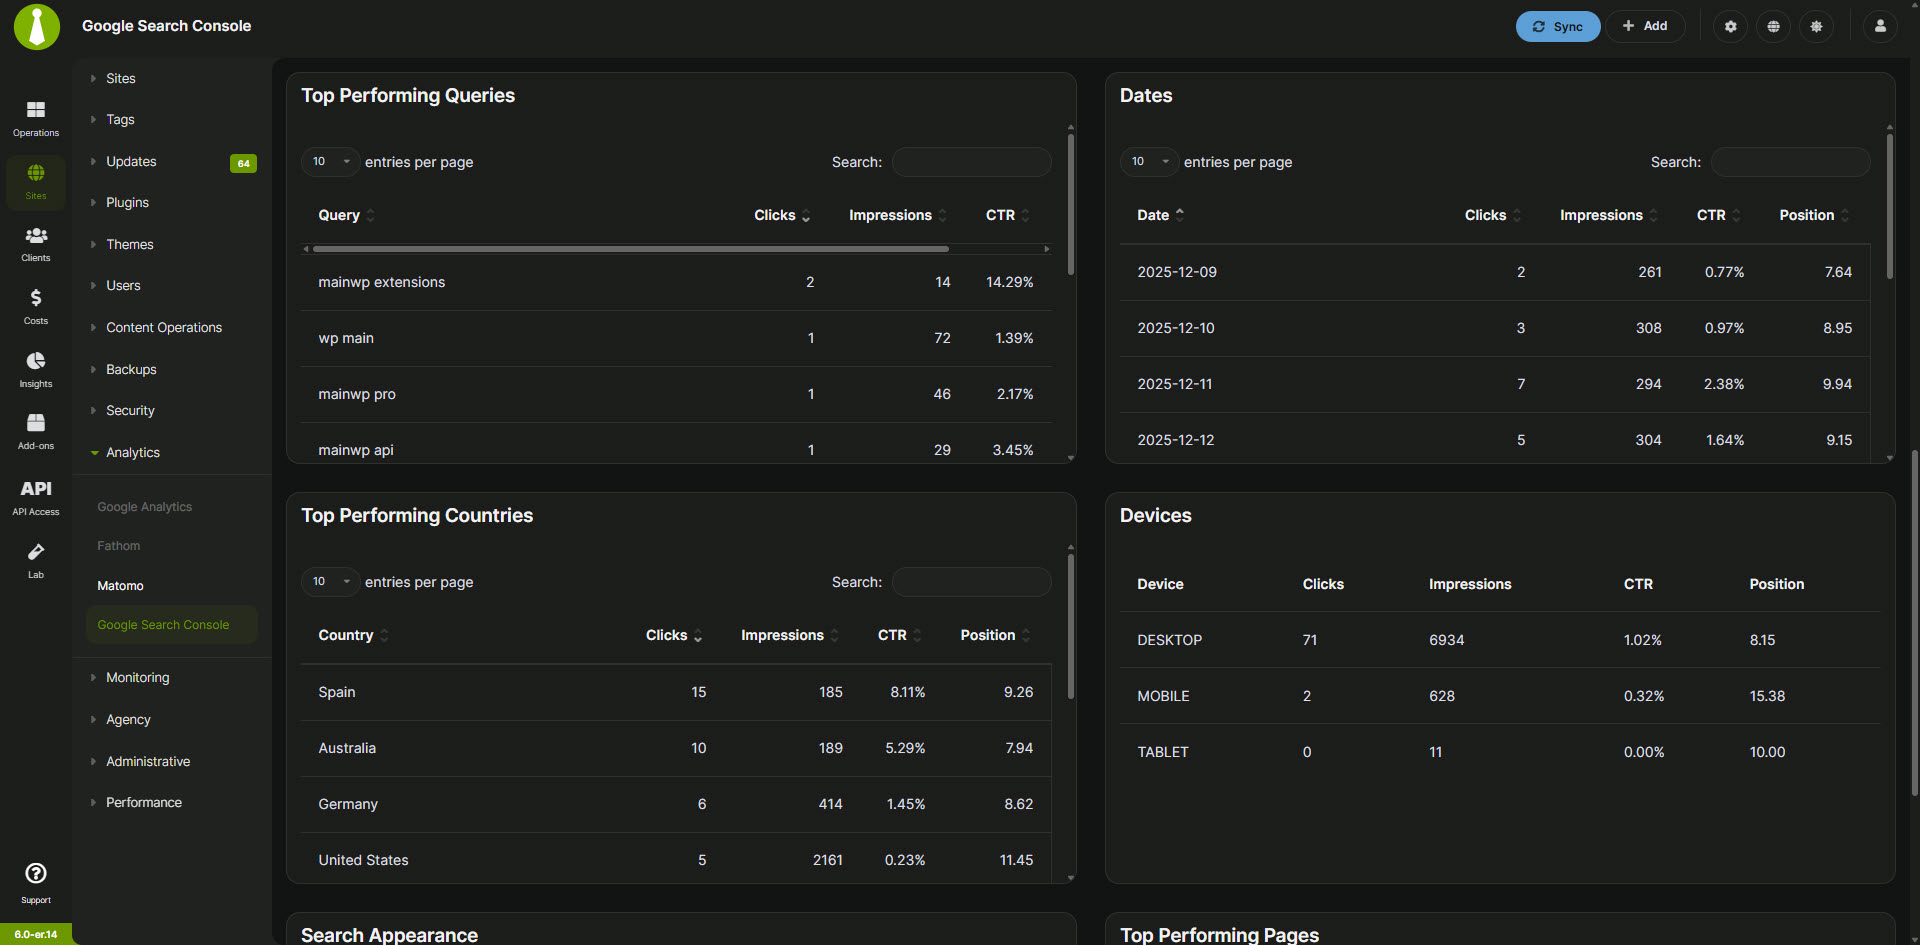Sort the Dates table by CTR
Screen dimensions: 1920x945
tap(1718, 215)
